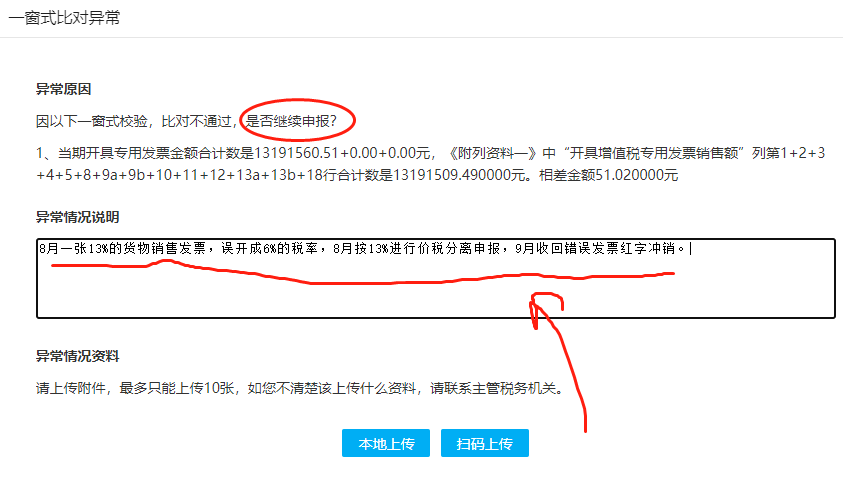Viewport: 843px width, 484px height.
Task: Click the 异常情况资料 heading
Action: [x=77, y=356]
